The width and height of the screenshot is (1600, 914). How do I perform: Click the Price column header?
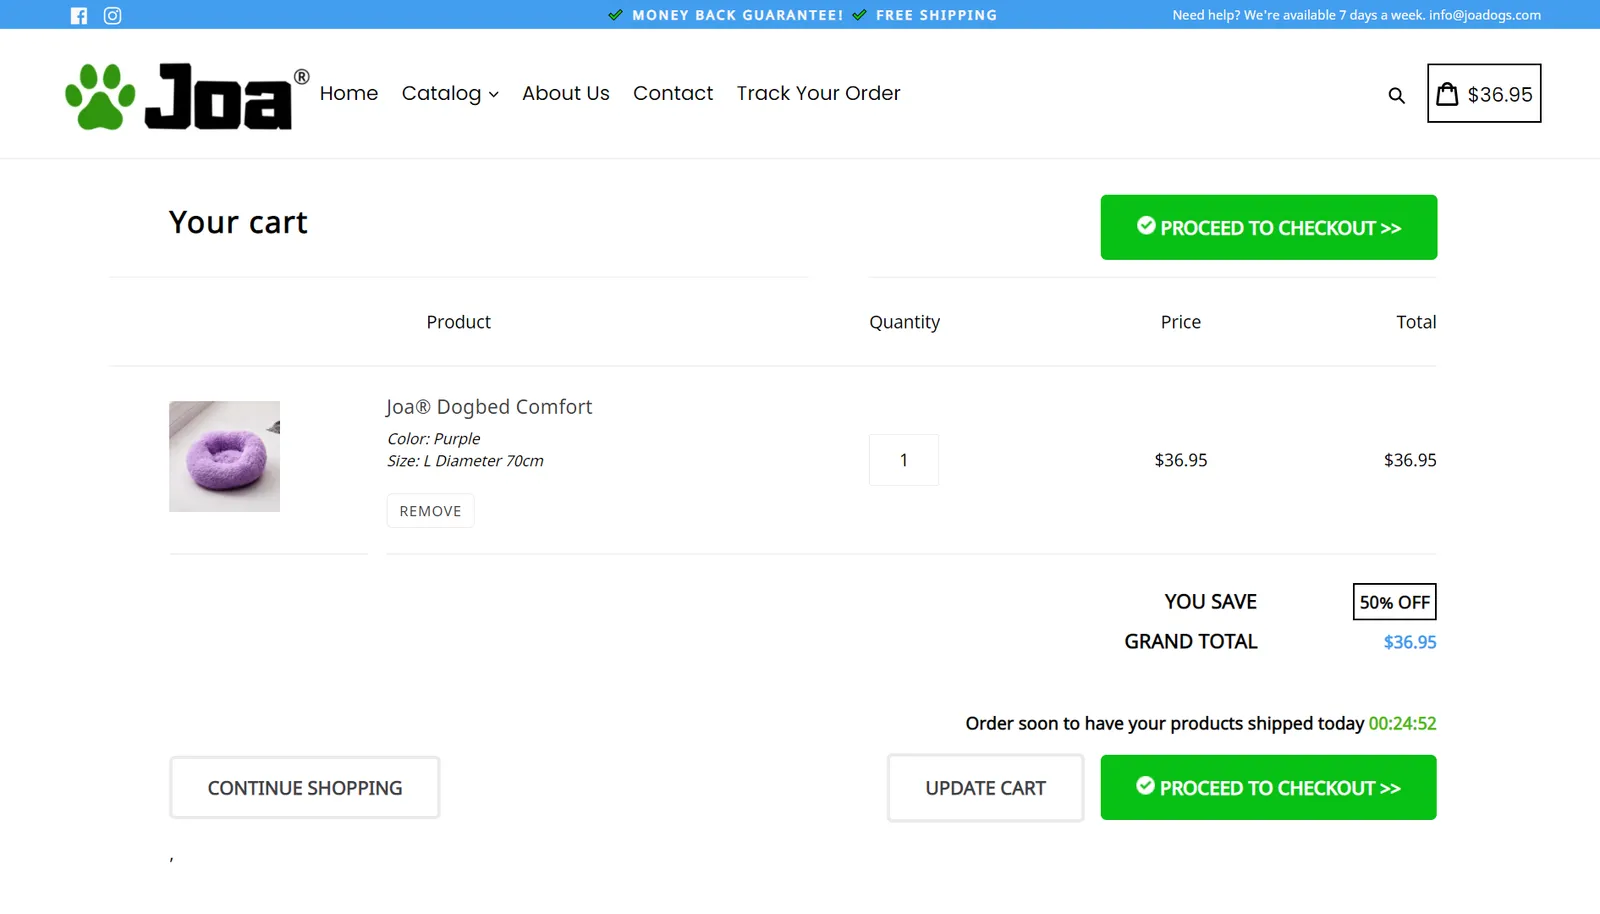click(1181, 322)
